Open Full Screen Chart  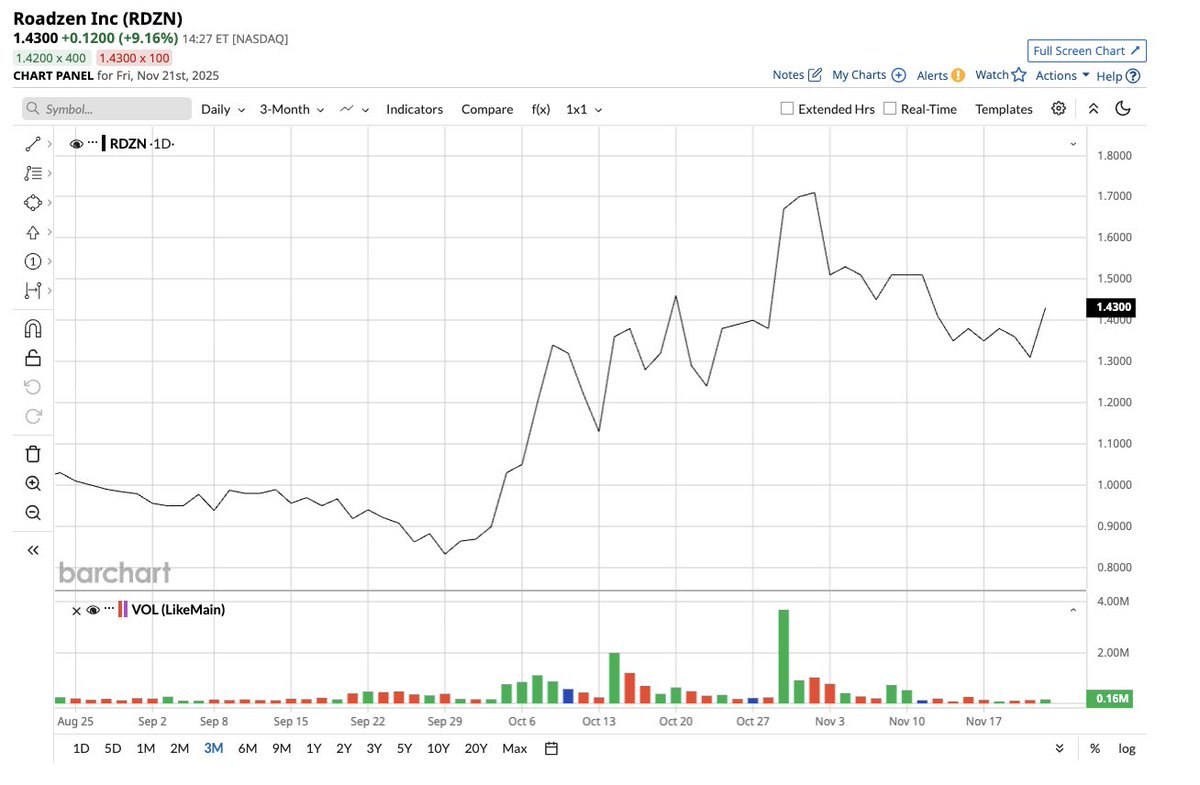pos(1087,50)
